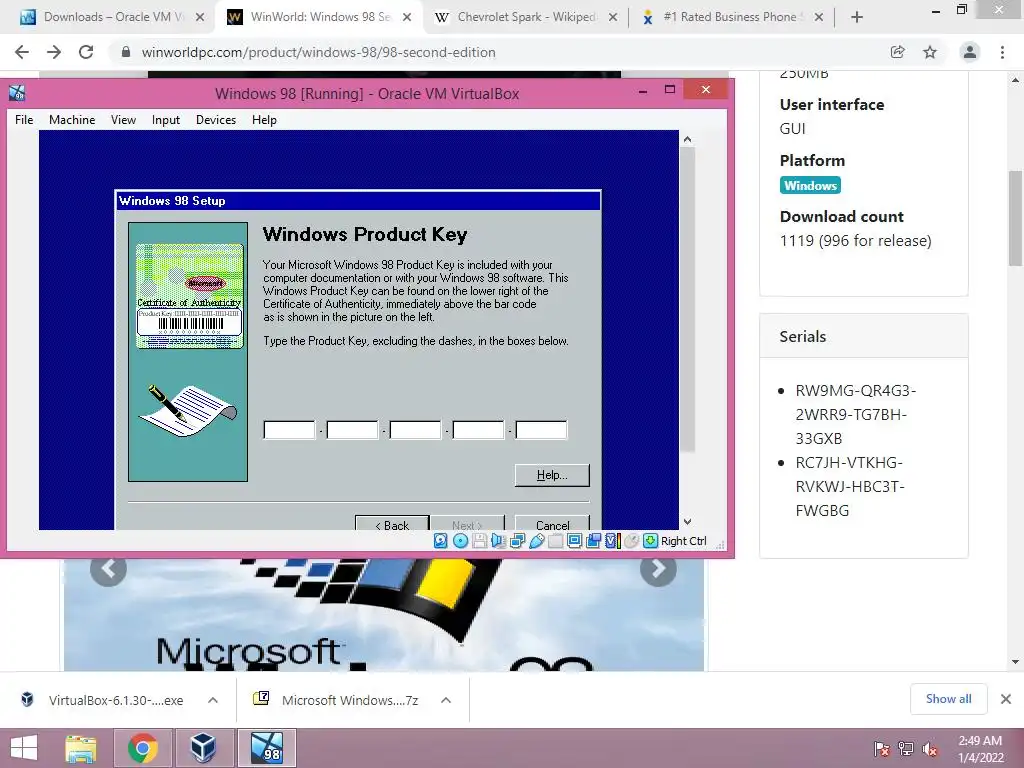Screen dimensions: 1024x768
Task: Open VirtualBox audio status icon
Action: point(498,541)
